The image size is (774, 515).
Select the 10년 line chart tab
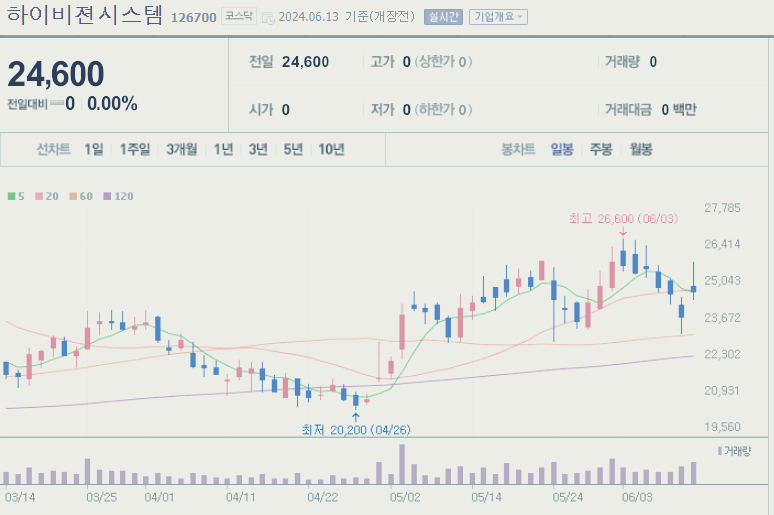[x=331, y=149]
